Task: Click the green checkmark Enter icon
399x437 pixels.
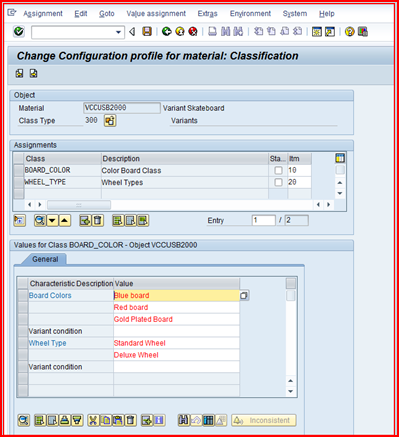Action: pyautogui.click(x=19, y=32)
